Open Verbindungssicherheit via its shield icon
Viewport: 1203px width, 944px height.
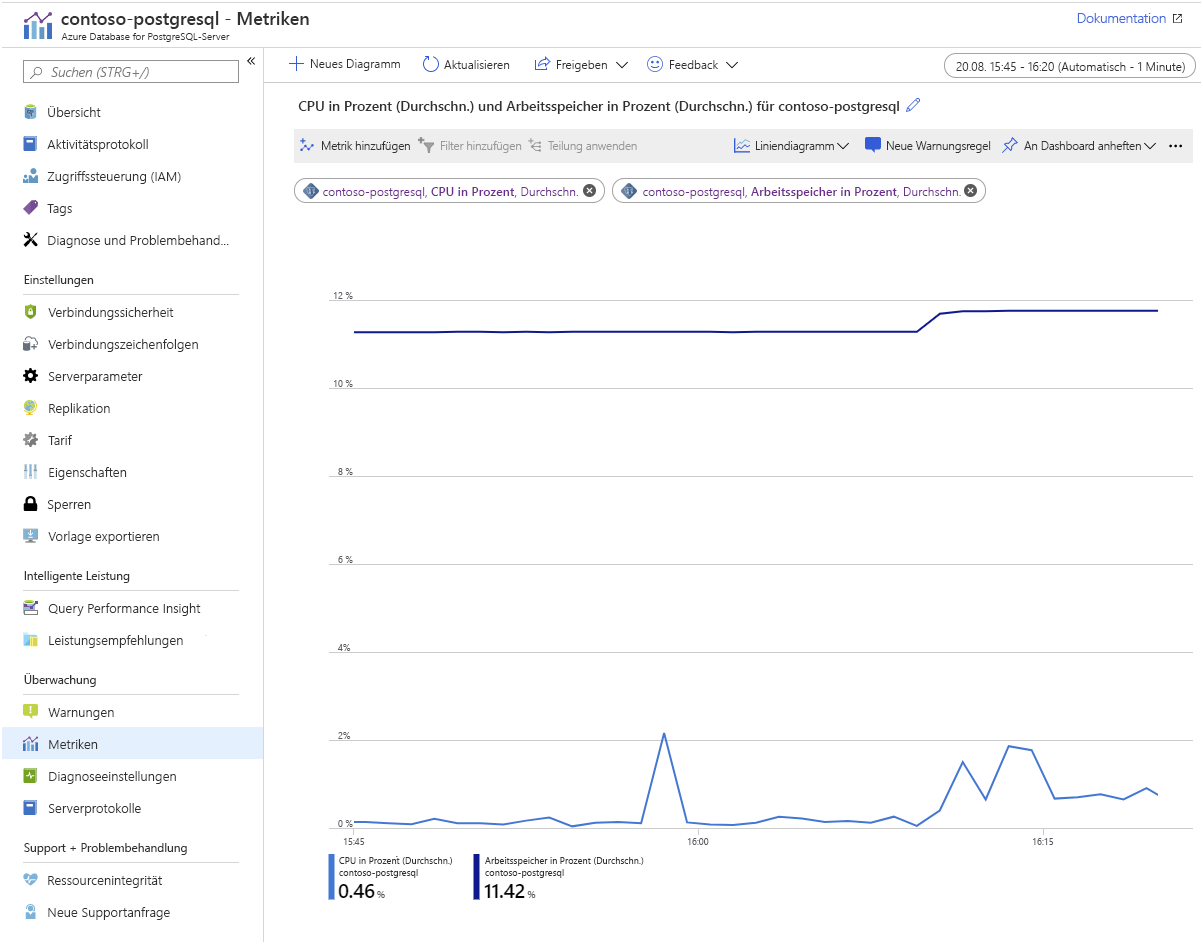tap(31, 312)
